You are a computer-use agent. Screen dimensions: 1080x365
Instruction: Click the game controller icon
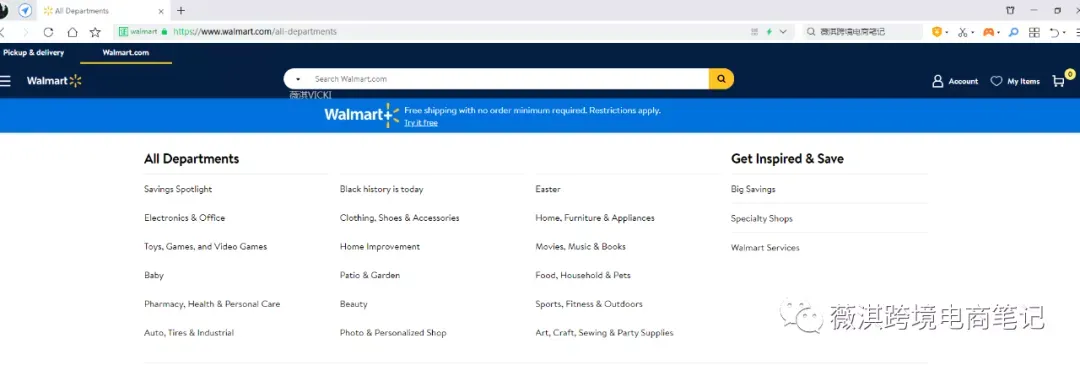click(988, 32)
